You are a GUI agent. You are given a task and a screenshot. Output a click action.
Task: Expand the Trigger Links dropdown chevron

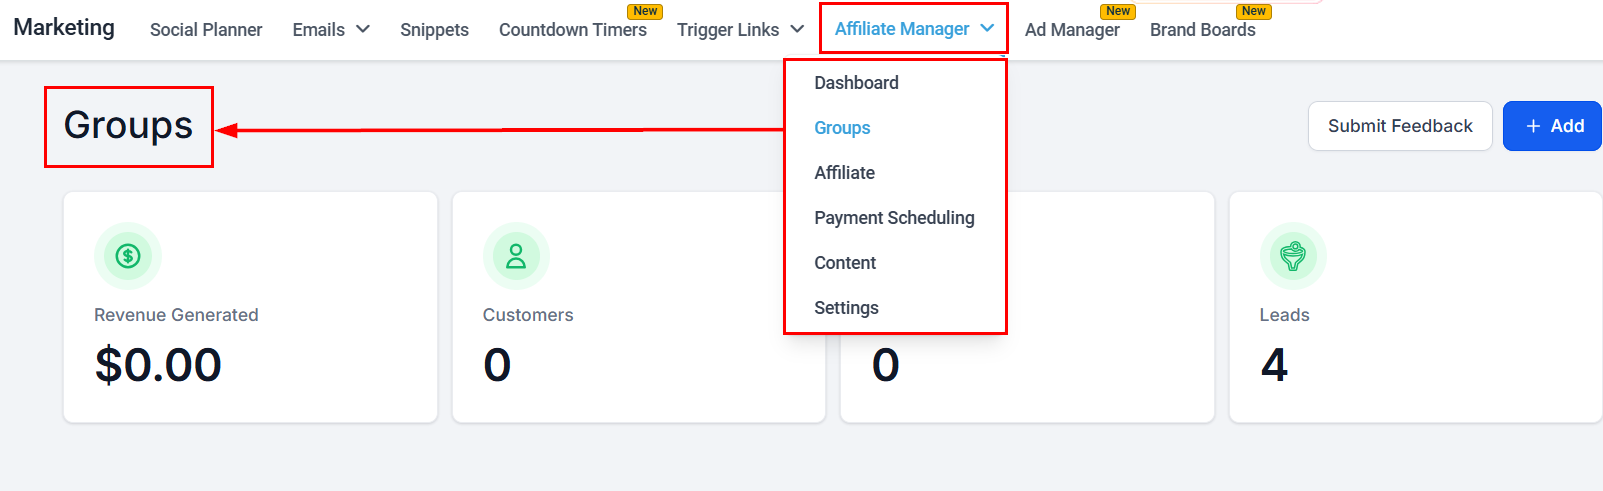(x=797, y=29)
